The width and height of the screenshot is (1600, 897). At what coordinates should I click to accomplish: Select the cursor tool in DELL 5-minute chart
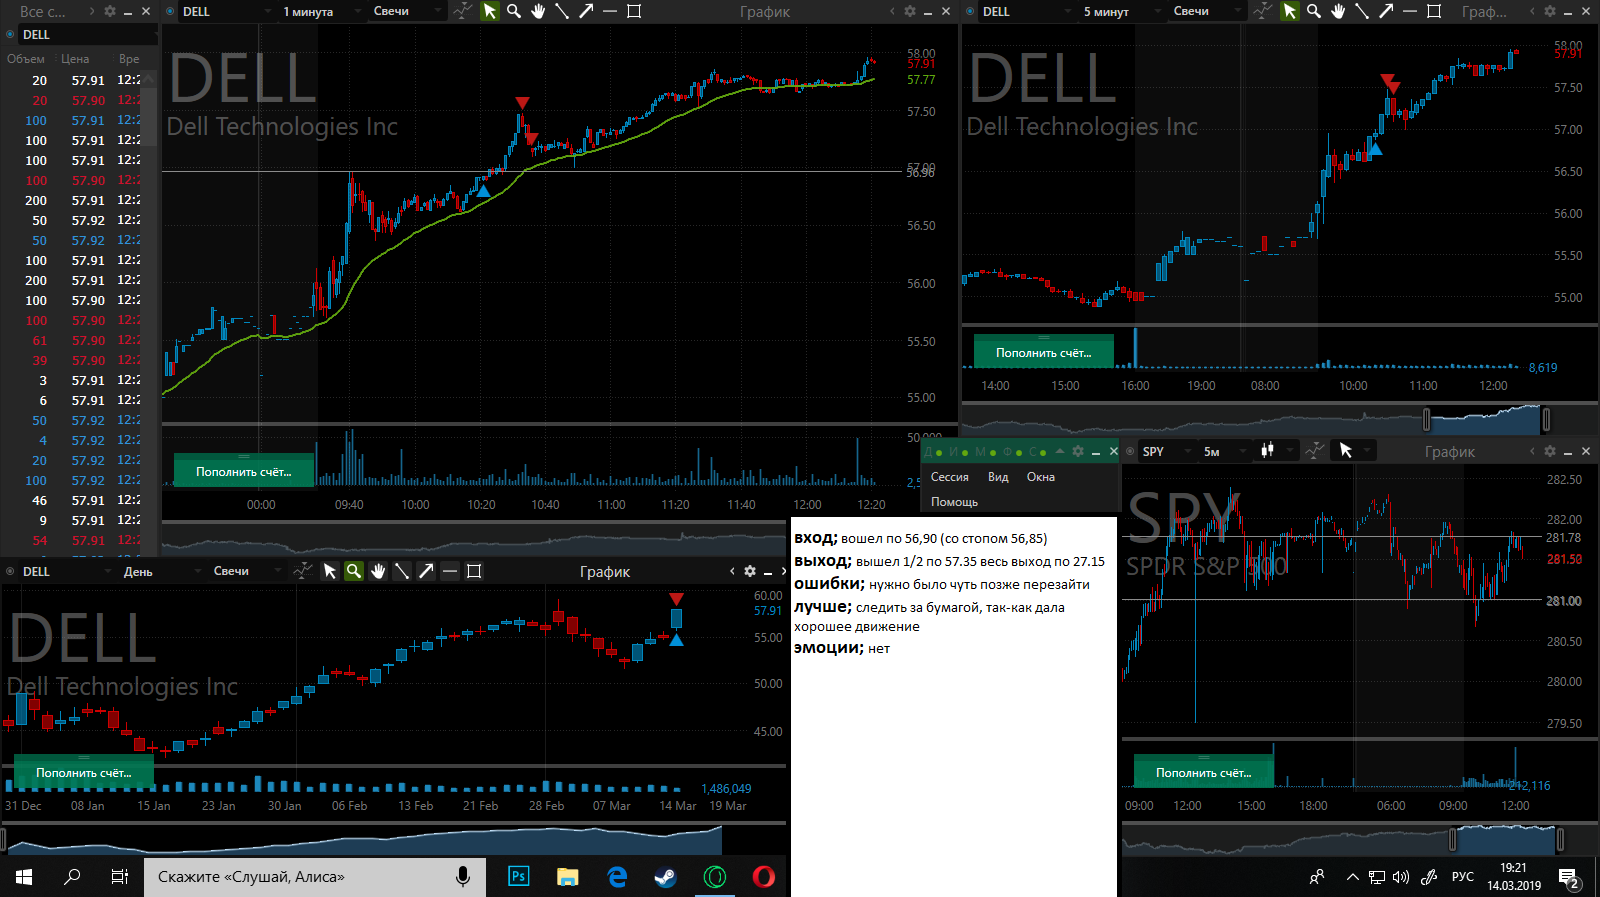[1290, 11]
